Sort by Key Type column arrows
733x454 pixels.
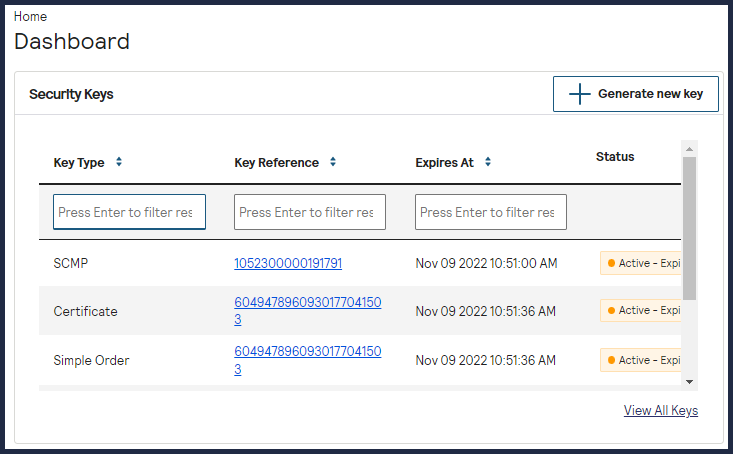(119, 162)
